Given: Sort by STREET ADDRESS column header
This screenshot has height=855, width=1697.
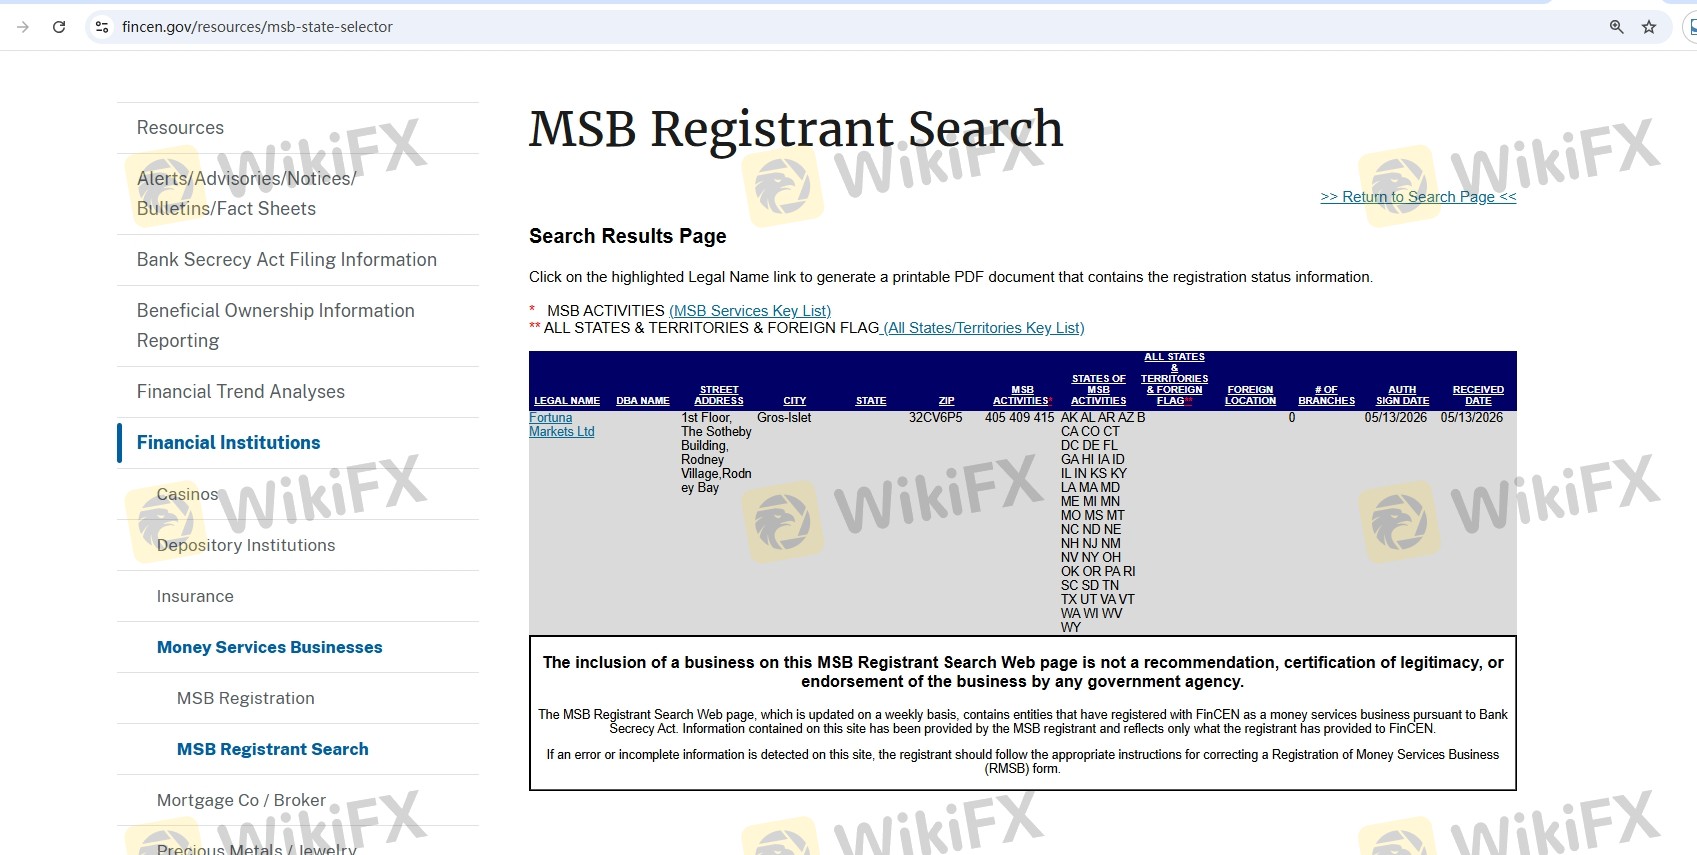Looking at the screenshot, I should [719, 396].
